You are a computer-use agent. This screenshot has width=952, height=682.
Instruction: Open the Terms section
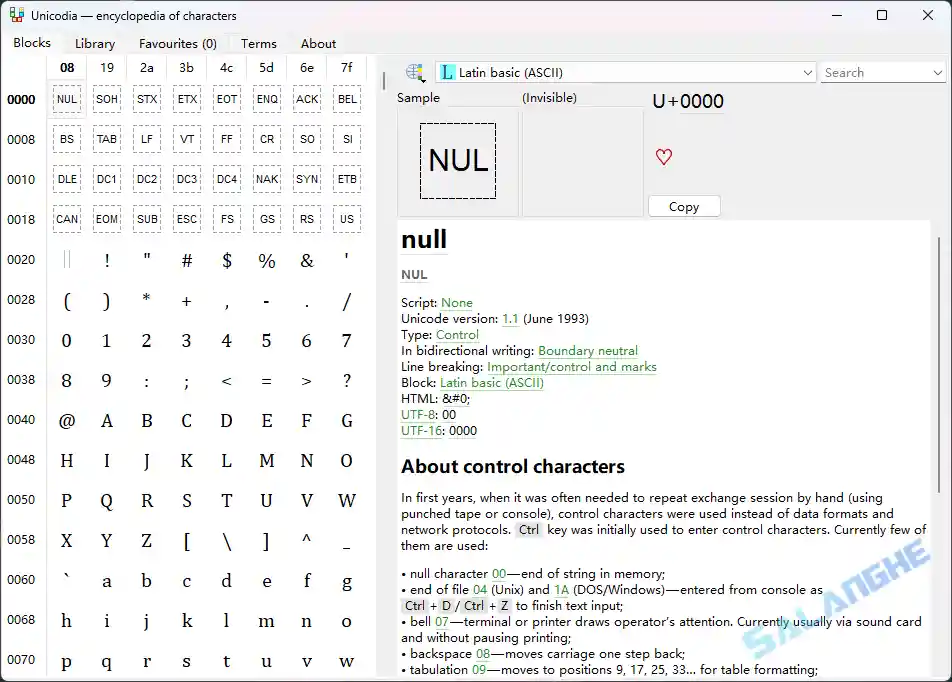257,43
